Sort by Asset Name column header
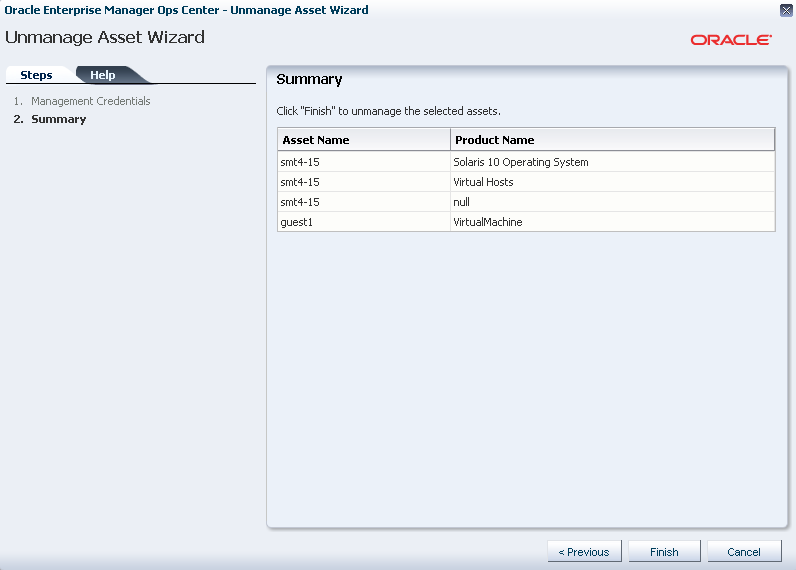The height and width of the screenshot is (570, 796). 363,140
